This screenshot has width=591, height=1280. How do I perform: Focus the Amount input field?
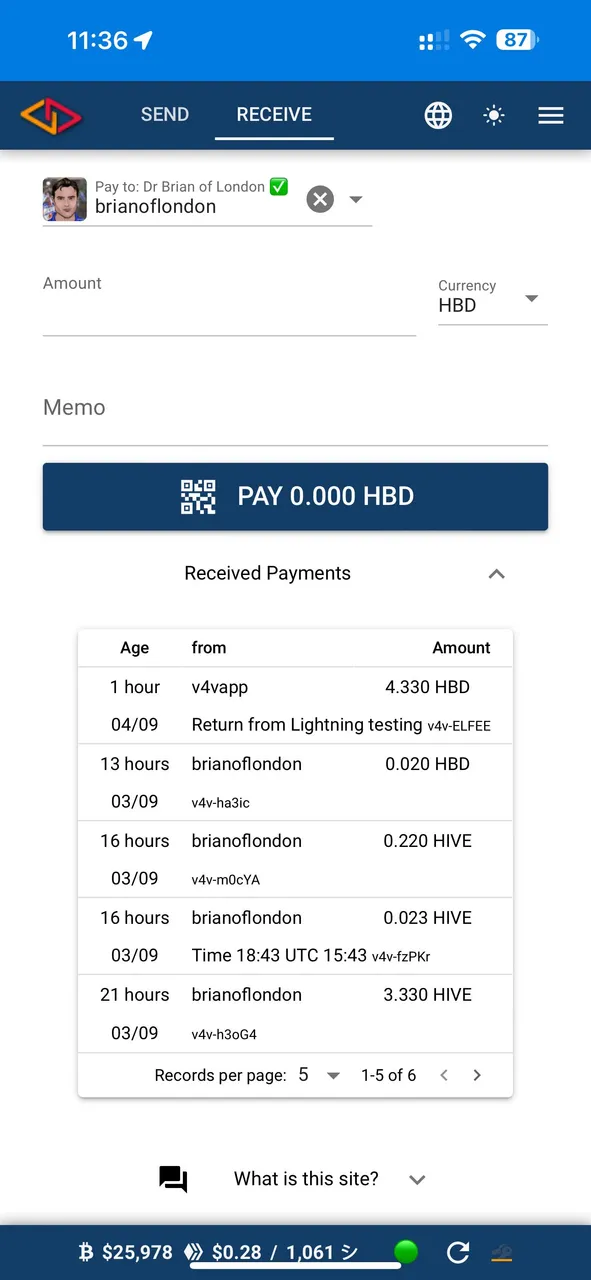[x=229, y=304]
